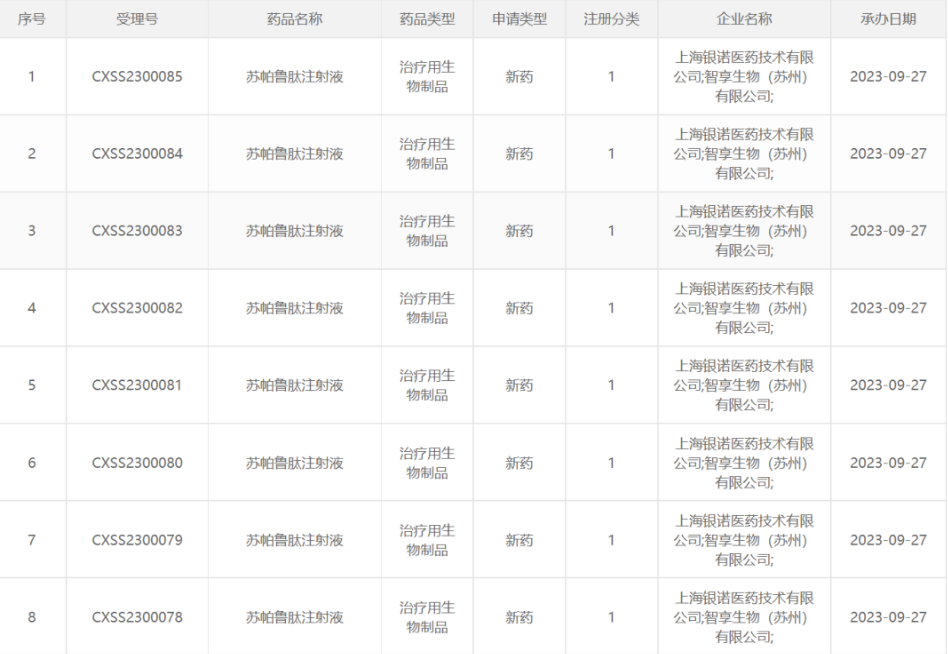The image size is (948, 654).
Task: Click 治疗用生物制品 in row CXSS2300080
Action: 427,463
